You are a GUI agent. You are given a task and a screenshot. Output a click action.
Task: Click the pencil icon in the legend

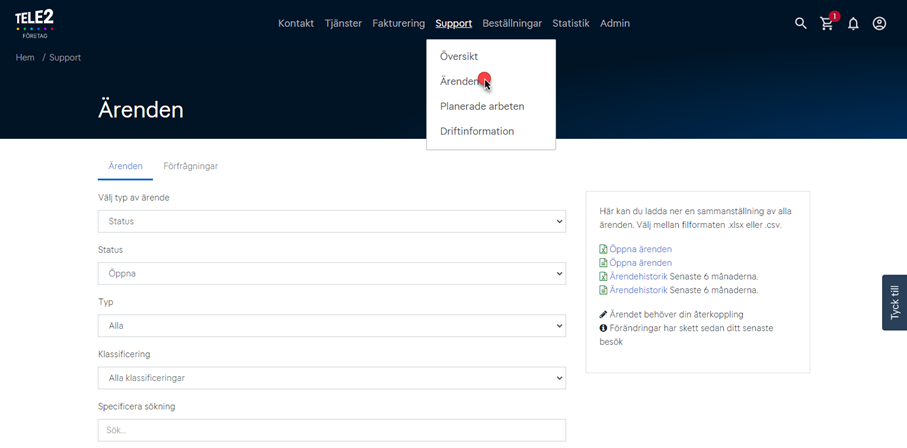[603, 314]
